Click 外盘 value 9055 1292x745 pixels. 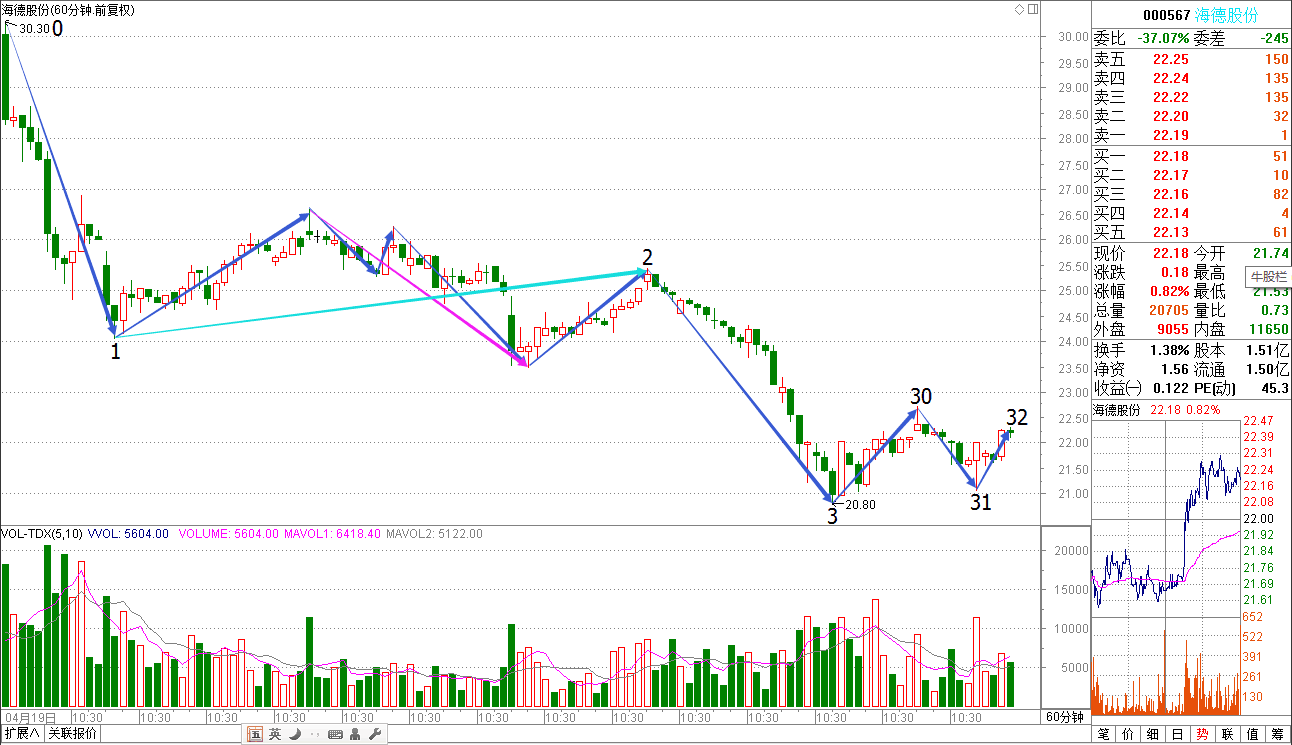click(1172, 330)
